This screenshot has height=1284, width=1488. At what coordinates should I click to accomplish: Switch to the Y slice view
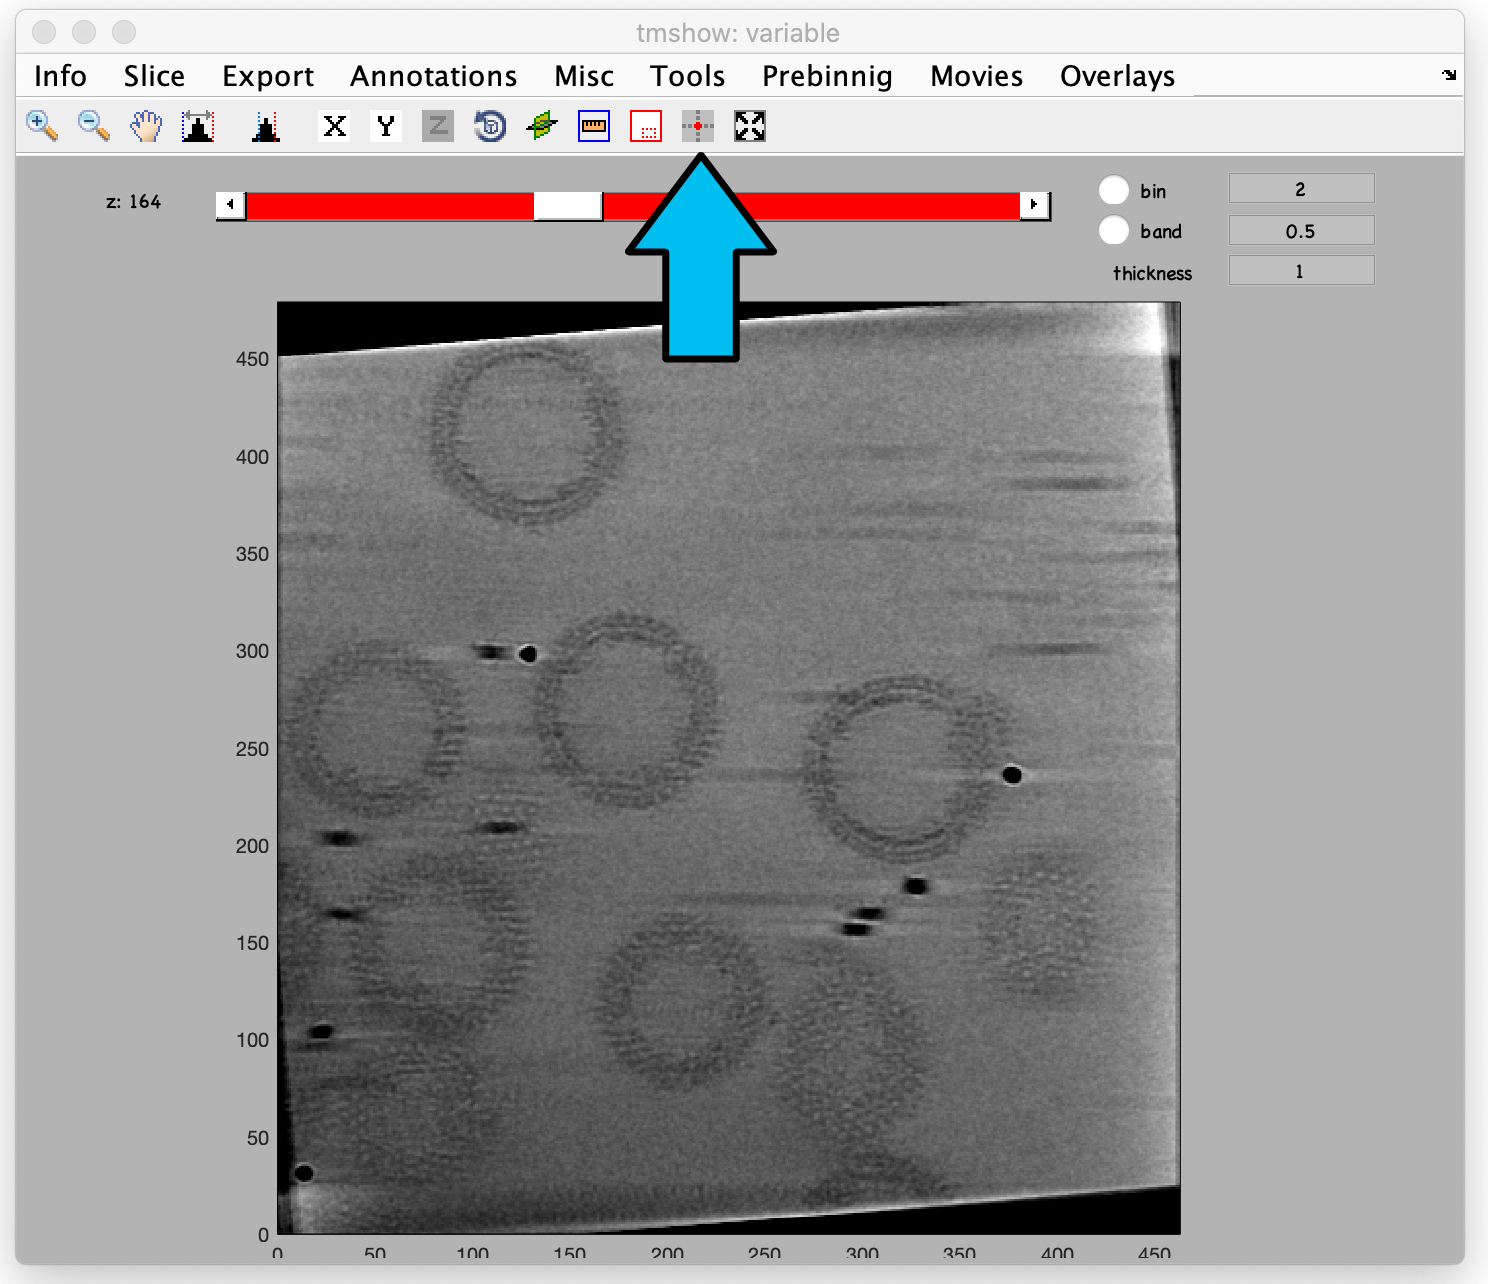[x=385, y=125]
